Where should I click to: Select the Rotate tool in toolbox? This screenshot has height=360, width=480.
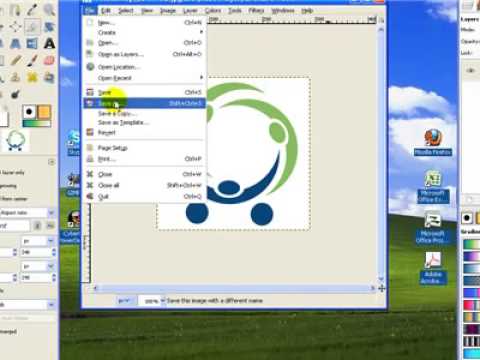tap(49, 27)
